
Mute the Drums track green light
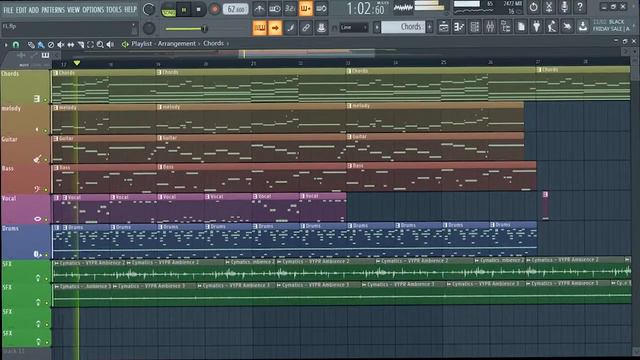tap(46, 255)
